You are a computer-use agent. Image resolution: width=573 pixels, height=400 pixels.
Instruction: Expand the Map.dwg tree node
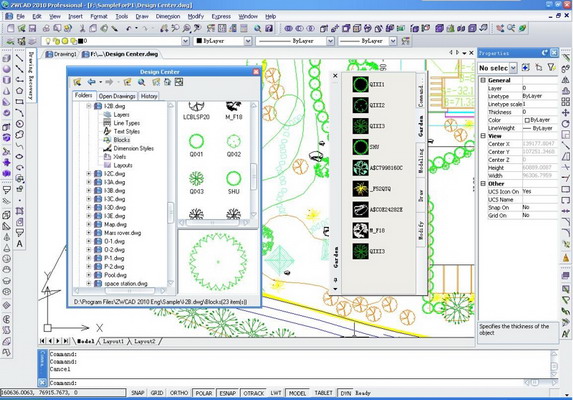click(x=89, y=224)
